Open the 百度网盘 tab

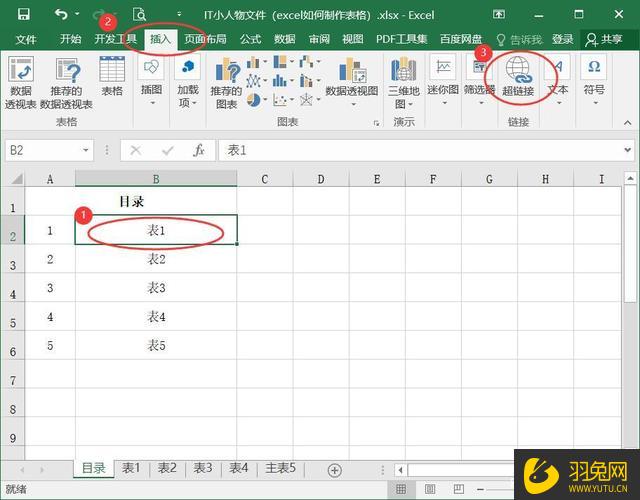coord(461,39)
